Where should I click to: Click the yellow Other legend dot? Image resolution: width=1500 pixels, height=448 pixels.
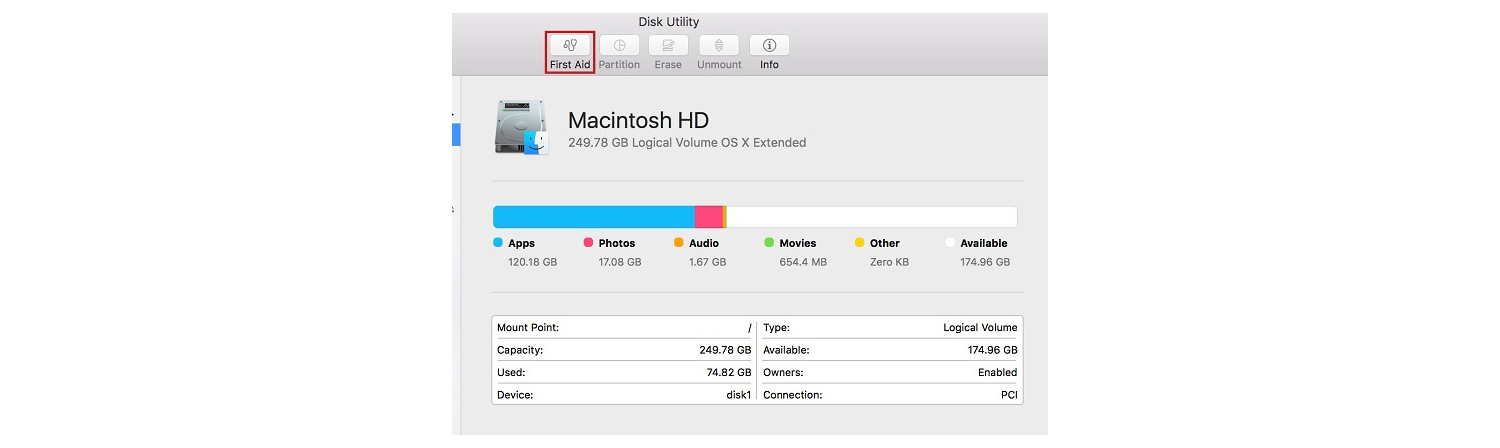coord(860,243)
